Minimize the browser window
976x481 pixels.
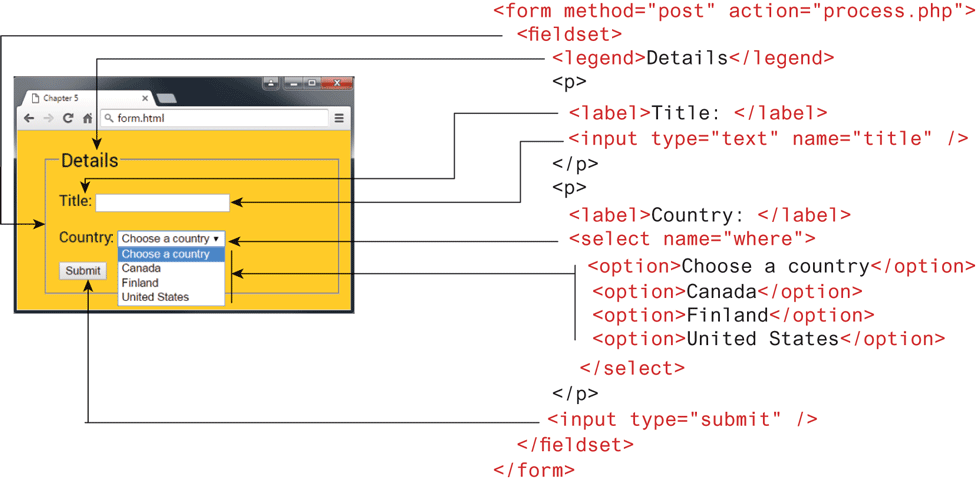(x=292, y=82)
